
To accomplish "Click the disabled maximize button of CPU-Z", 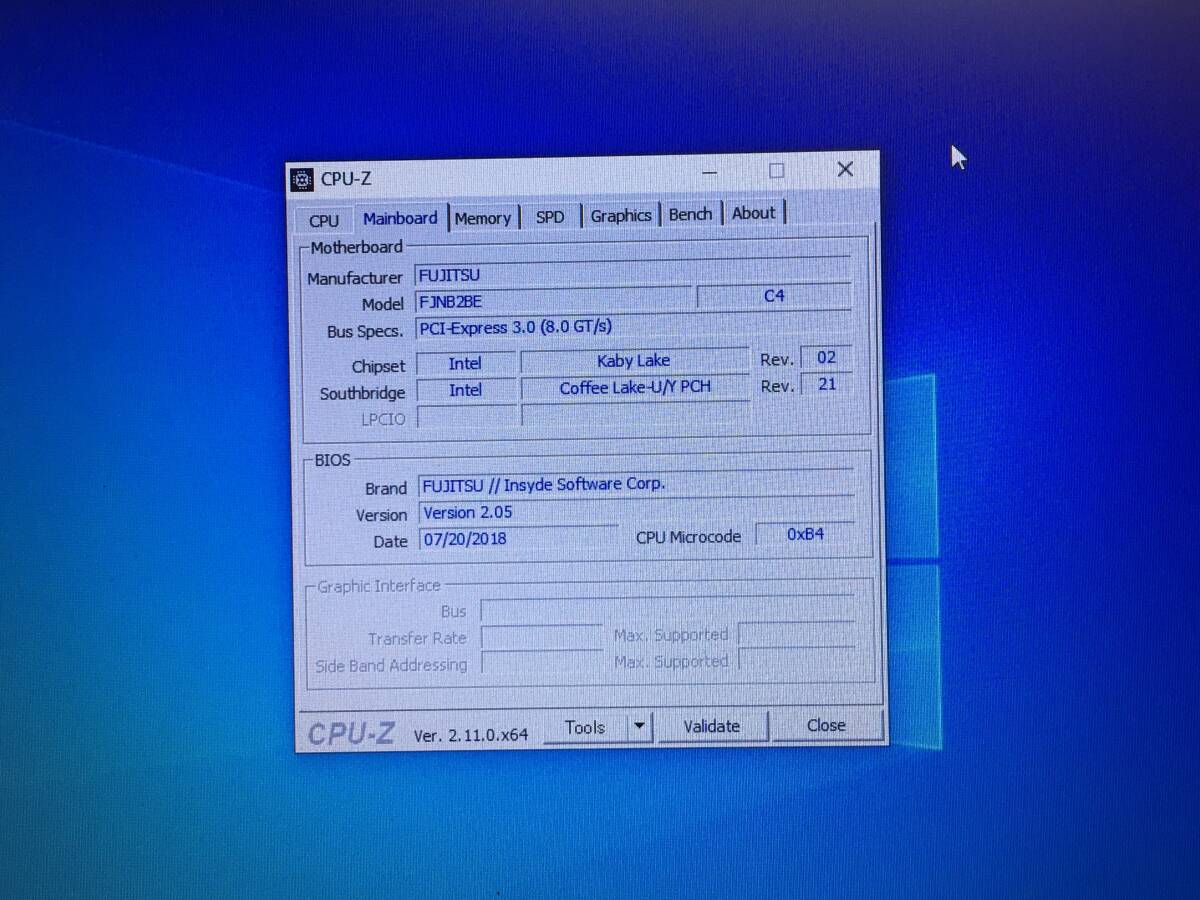I will (777, 171).
